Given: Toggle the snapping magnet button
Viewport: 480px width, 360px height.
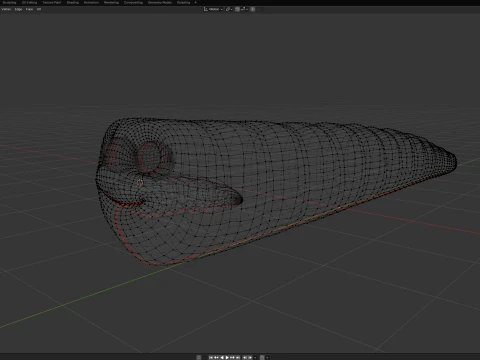Looking at the screenshot, I should coord(237,9).
